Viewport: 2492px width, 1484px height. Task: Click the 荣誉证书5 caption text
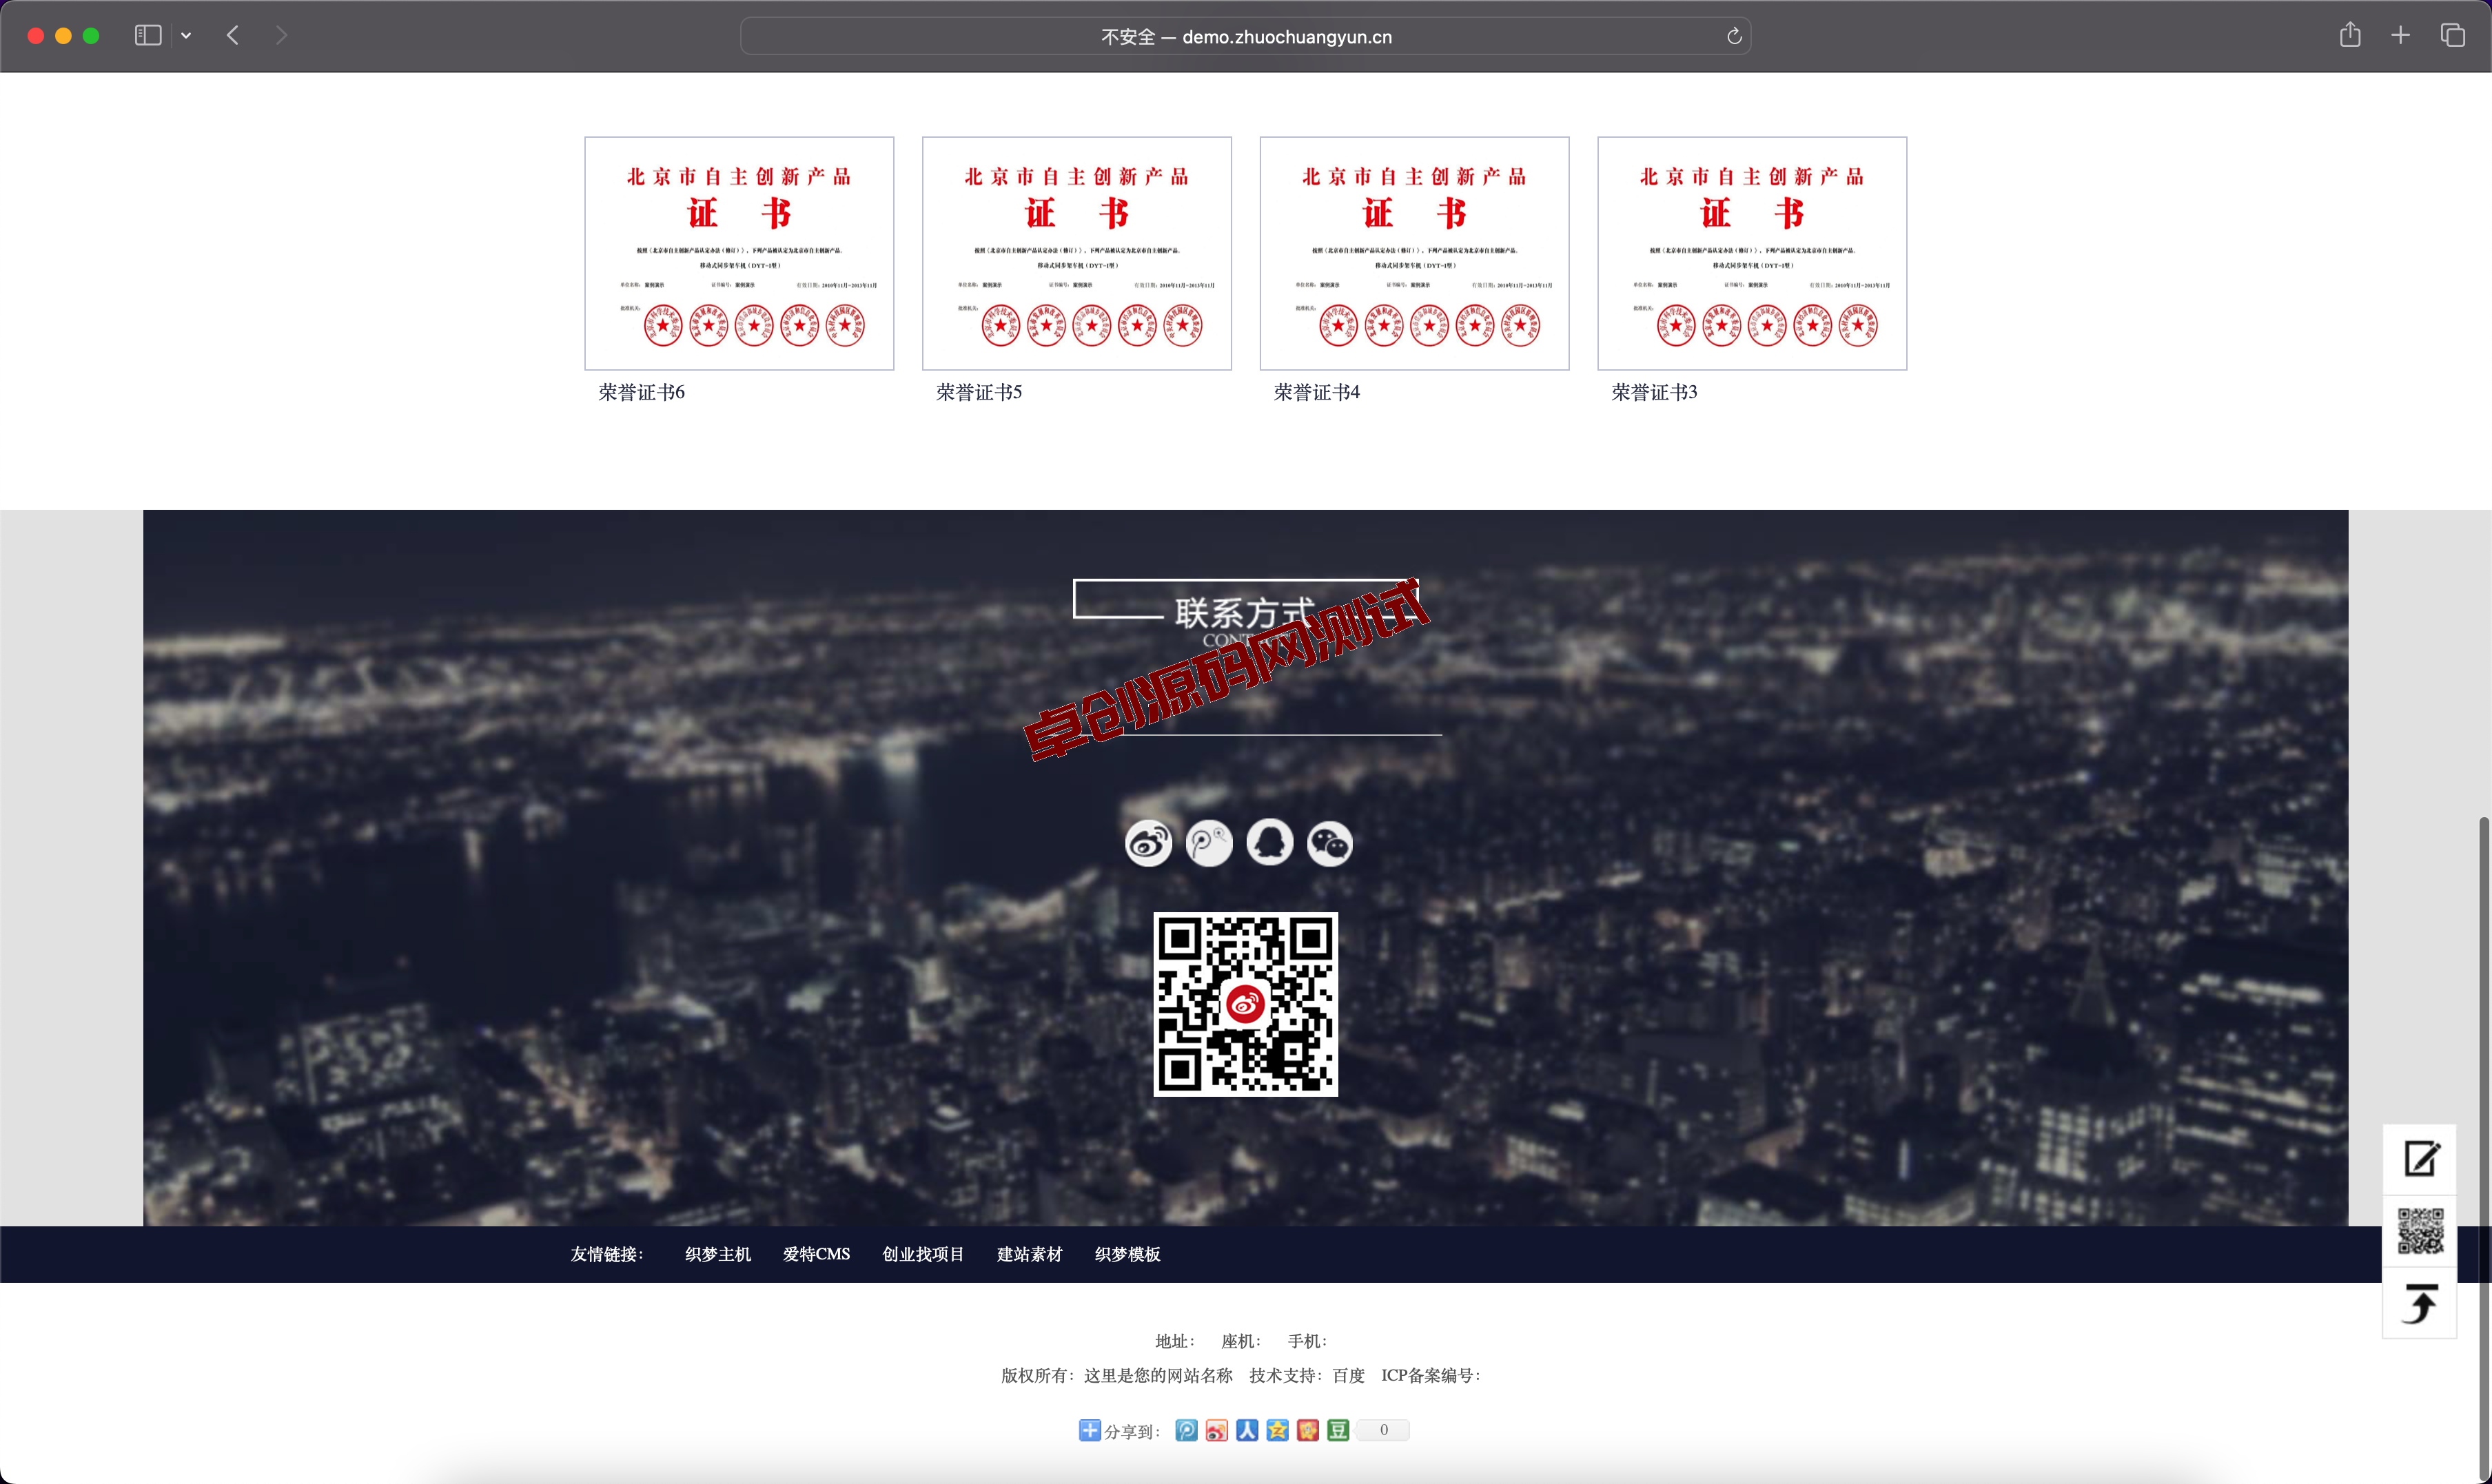click(x=979, y=392)
